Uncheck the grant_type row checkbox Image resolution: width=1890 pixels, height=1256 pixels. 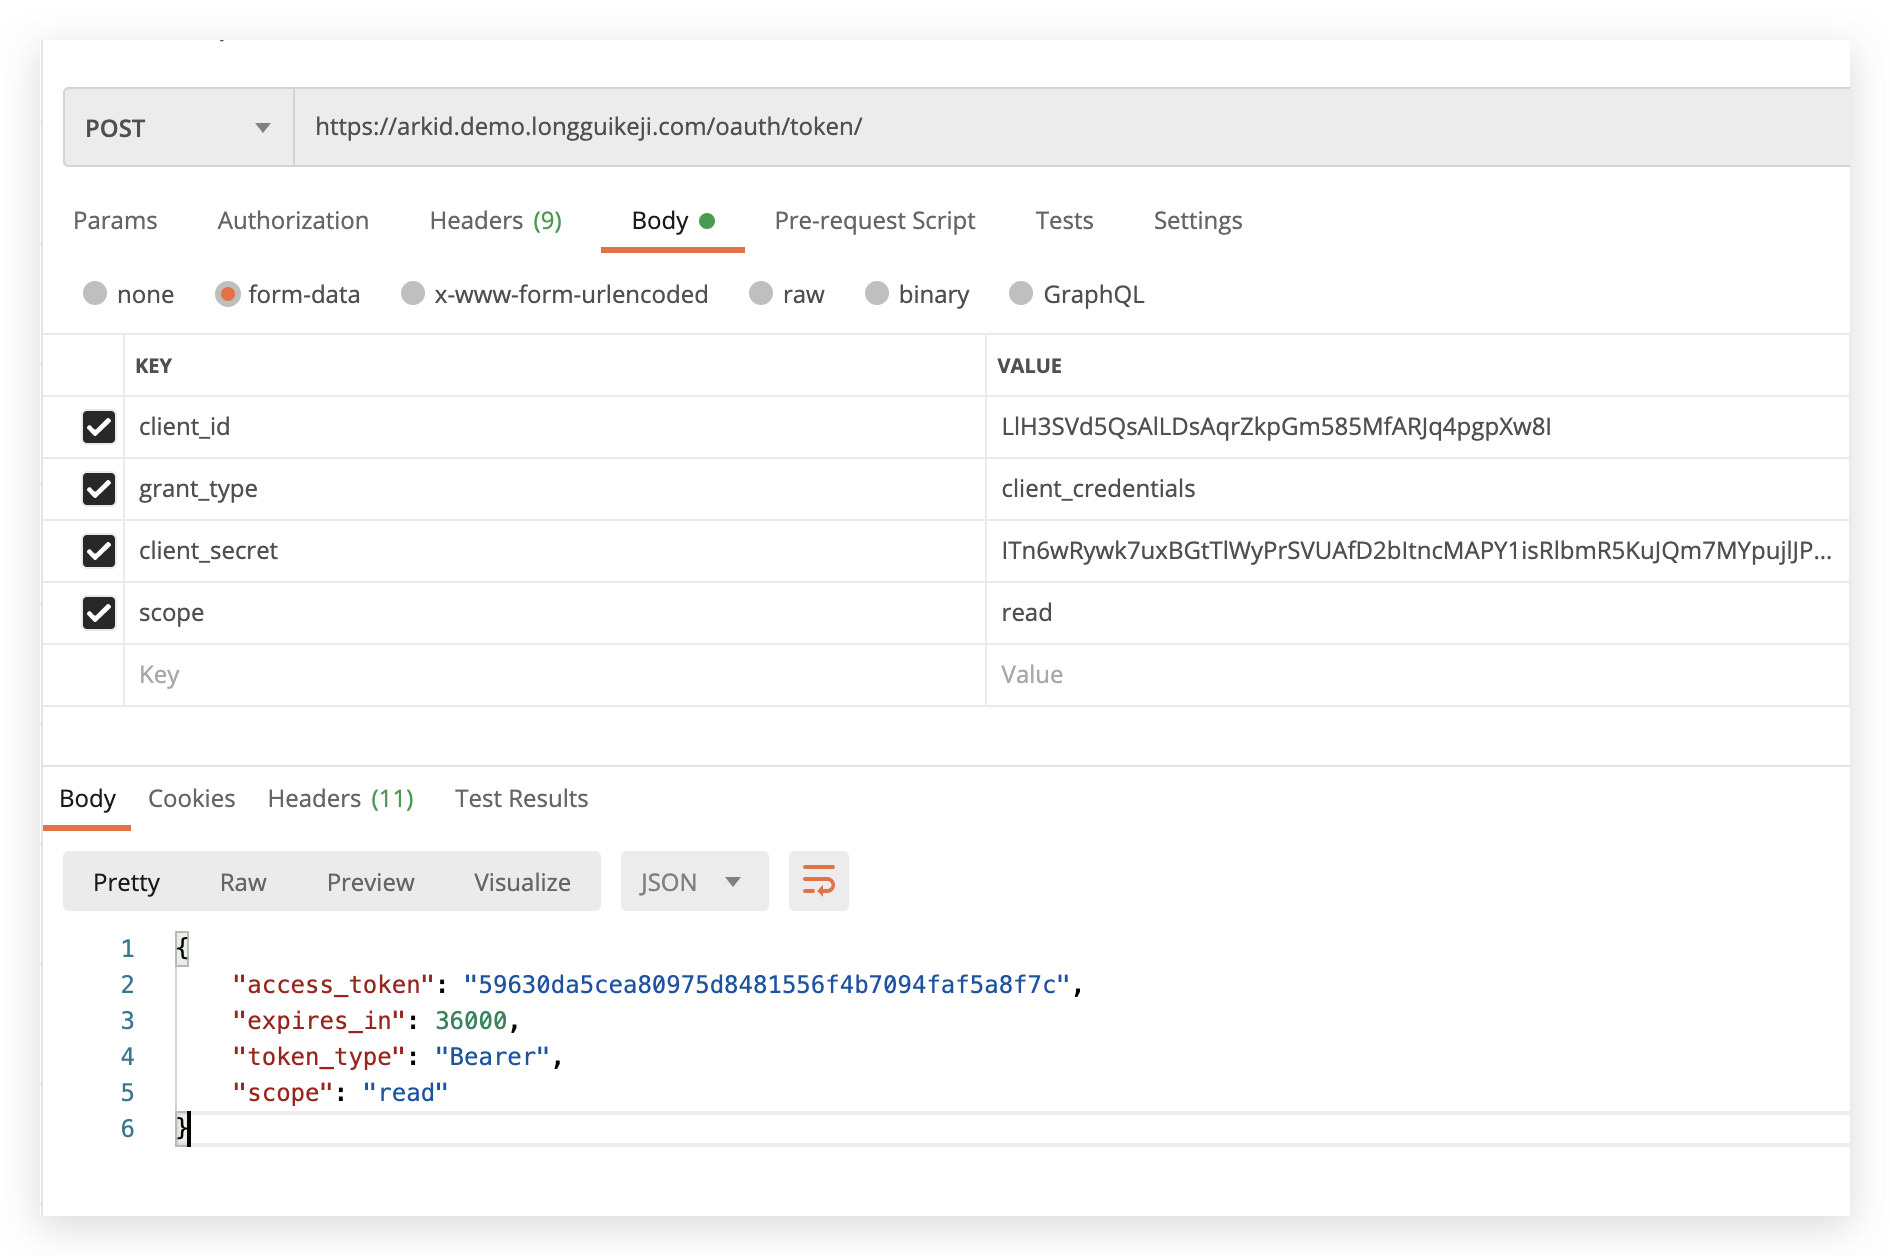coord(99,489)
